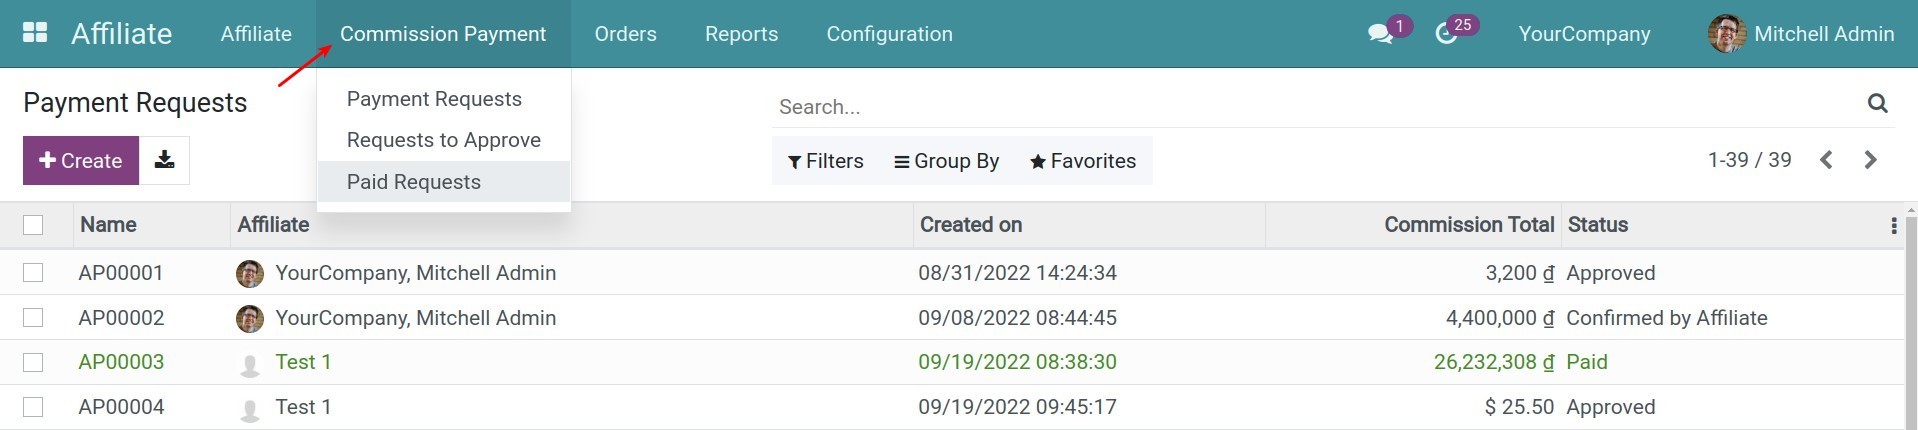
Task: Choose Requests to Approve from menu
Action: pos(443,140)
